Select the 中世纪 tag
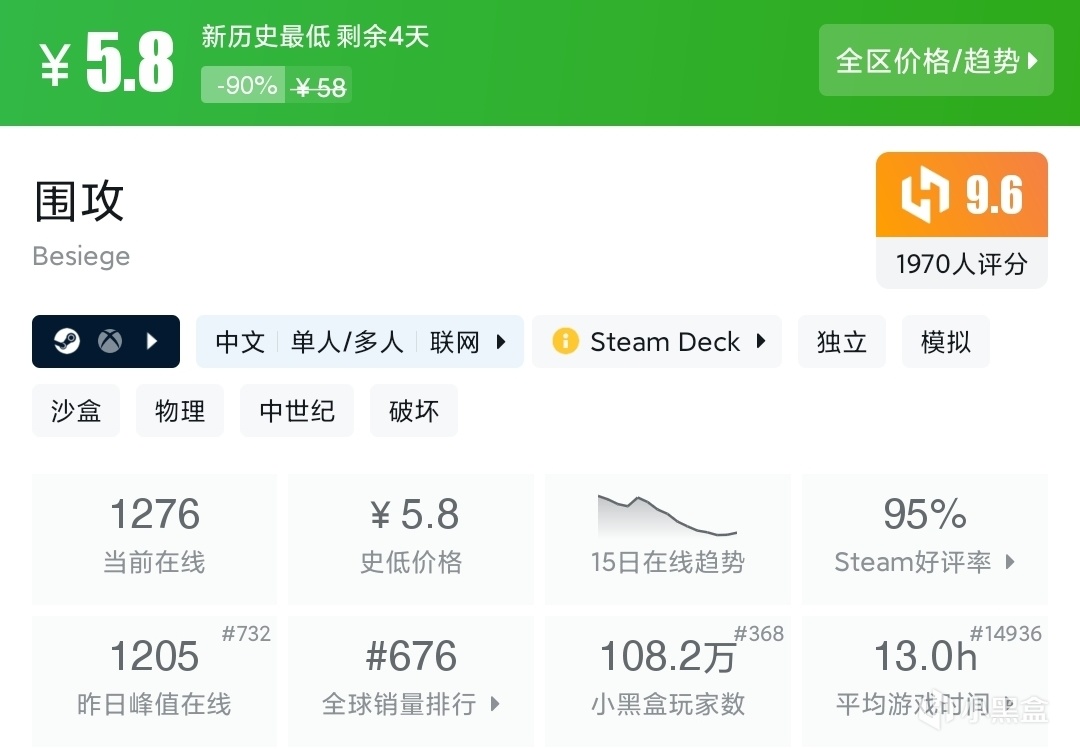 click(297, 410)
